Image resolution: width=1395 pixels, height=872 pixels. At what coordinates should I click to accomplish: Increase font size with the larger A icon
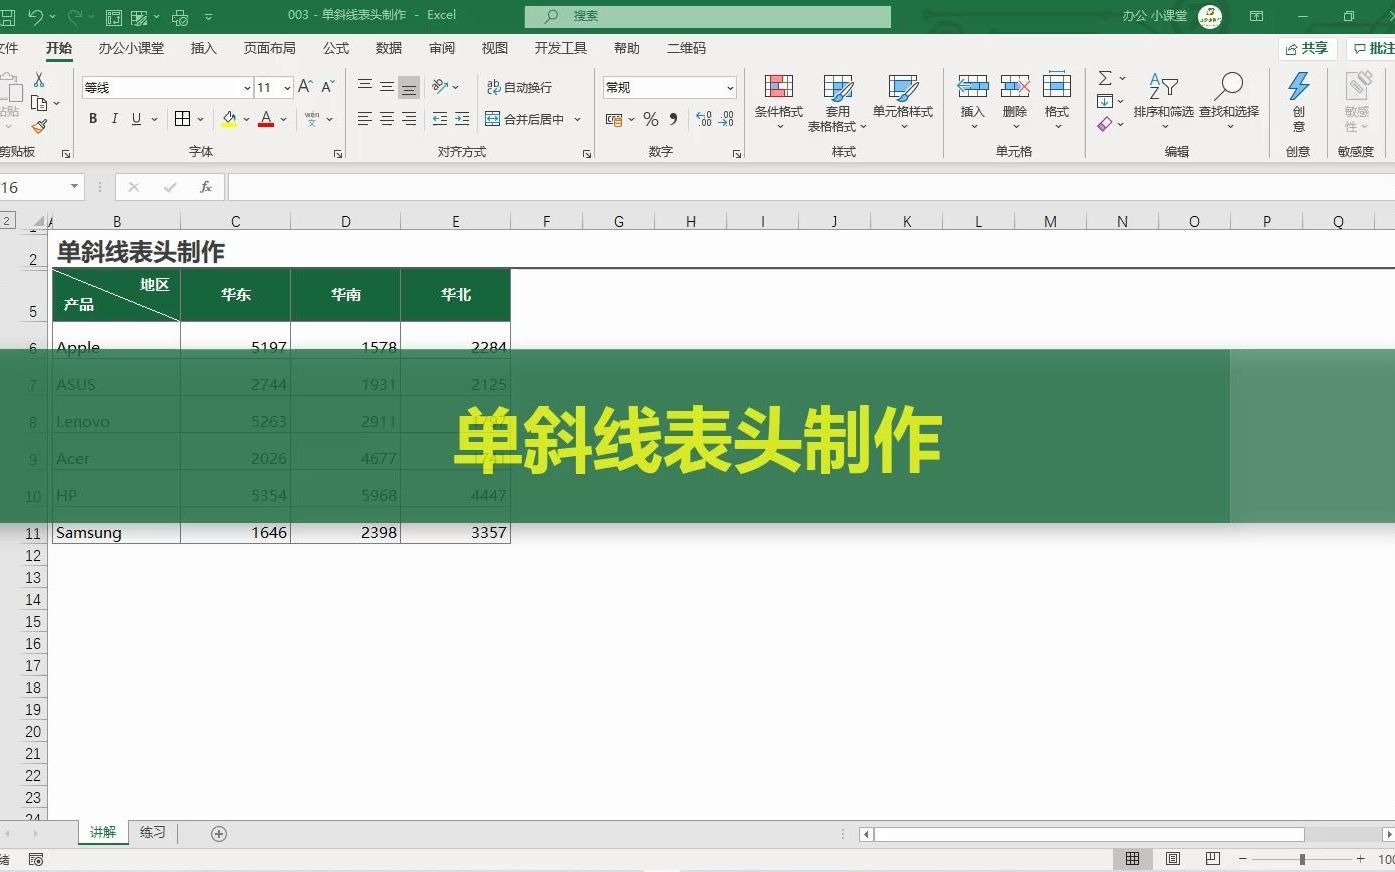pos(306,87)
